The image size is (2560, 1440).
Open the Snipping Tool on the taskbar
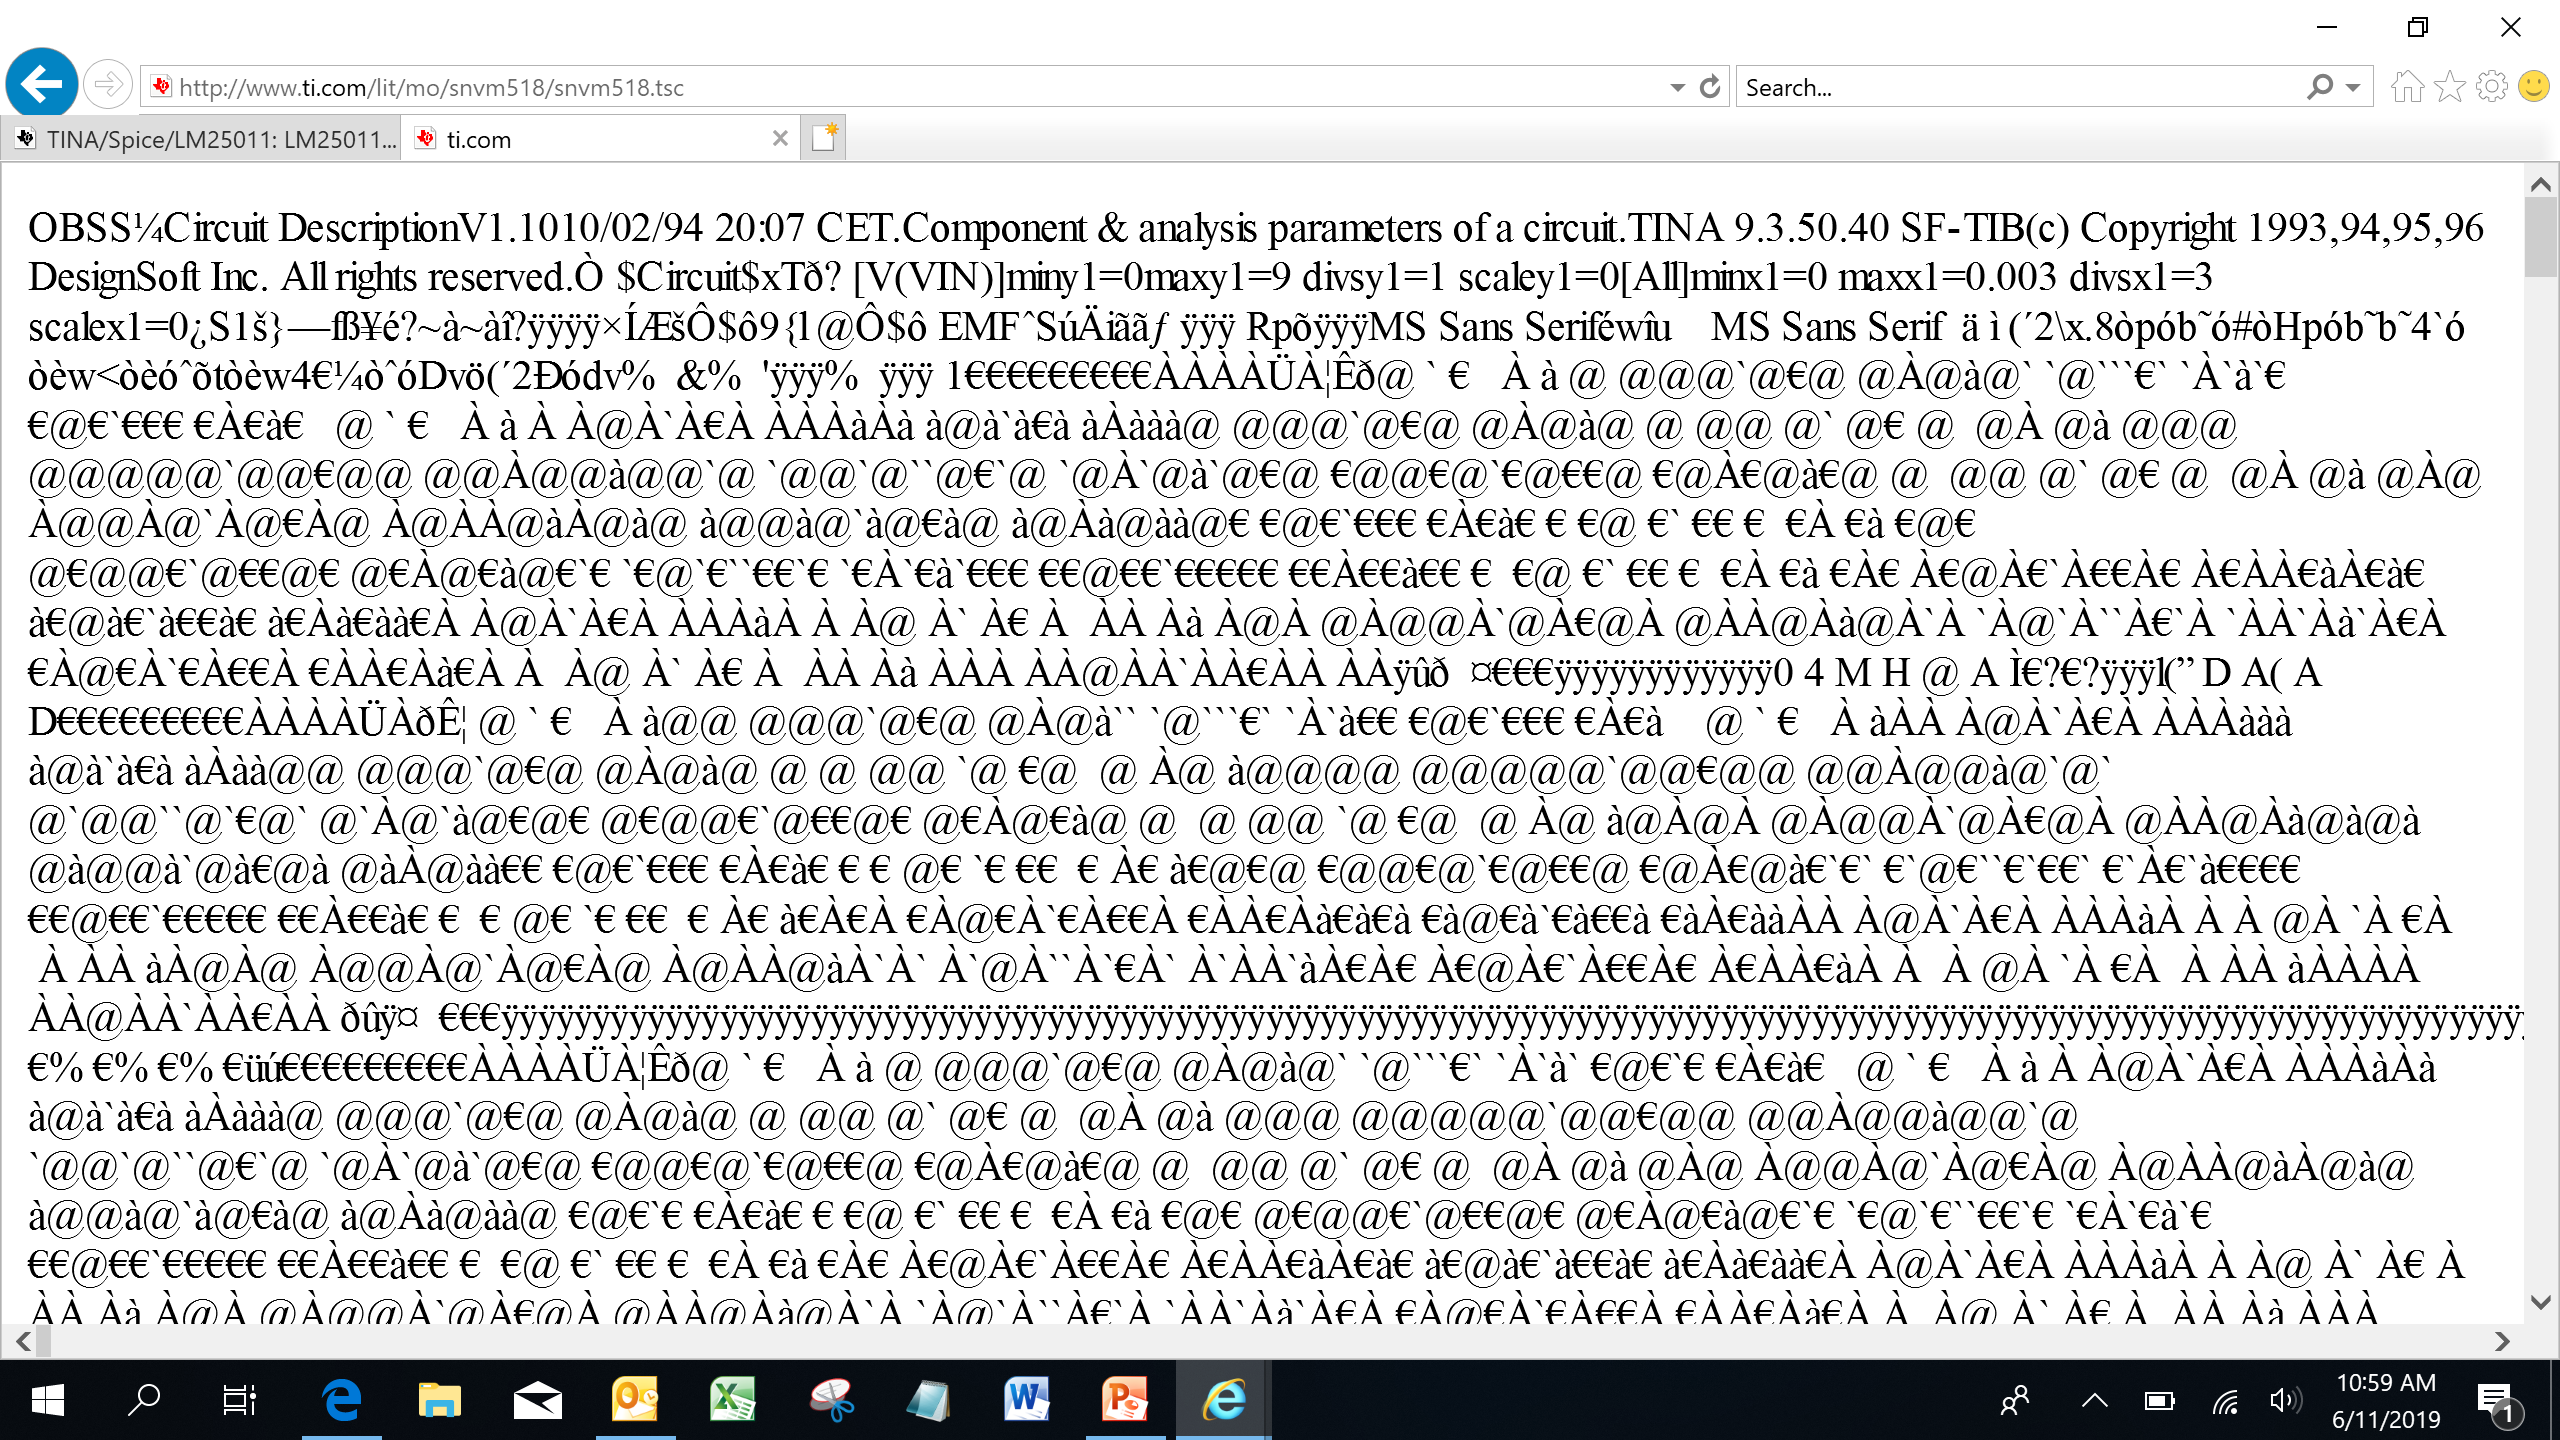831,1400
